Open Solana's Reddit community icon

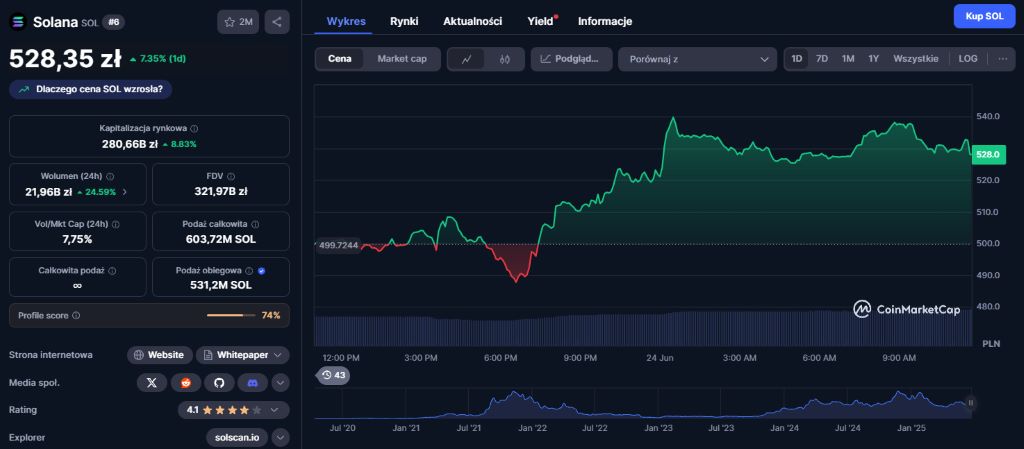(x=185, y=382)
